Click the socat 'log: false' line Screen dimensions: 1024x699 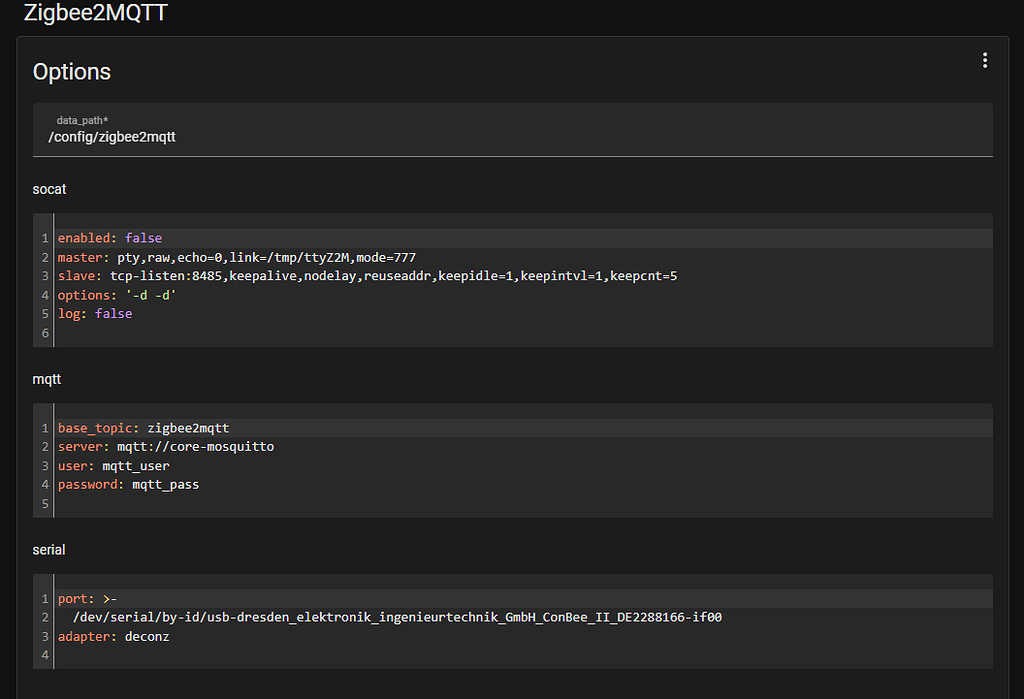click(95, 313)
